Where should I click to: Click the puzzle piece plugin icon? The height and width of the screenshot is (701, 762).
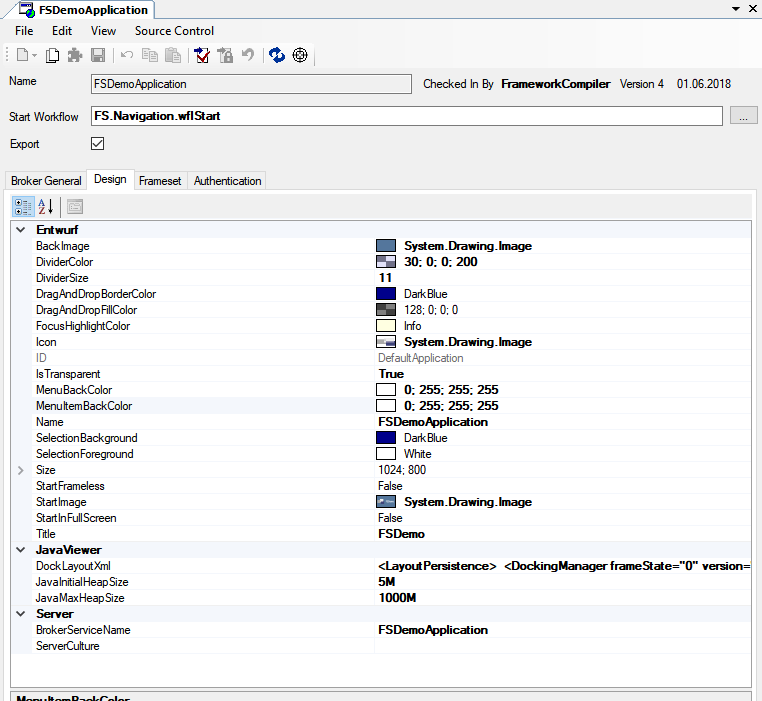click(75, 55)
